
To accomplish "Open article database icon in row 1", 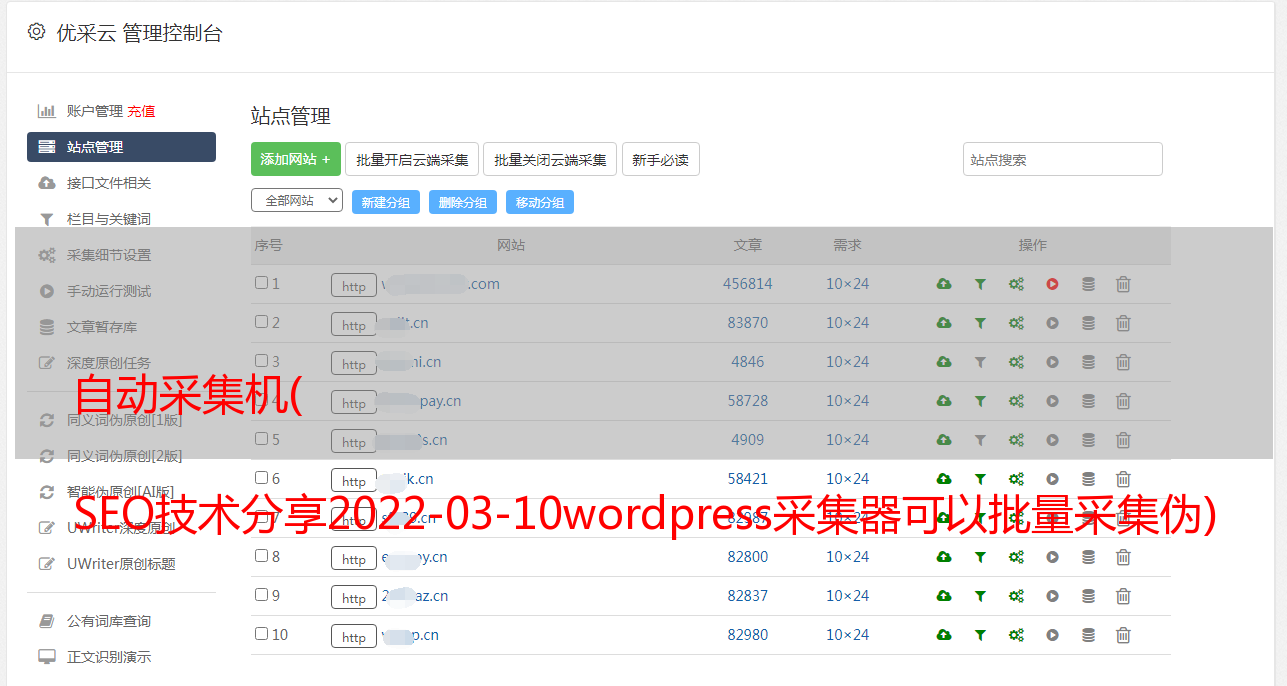I will 1088,284.
